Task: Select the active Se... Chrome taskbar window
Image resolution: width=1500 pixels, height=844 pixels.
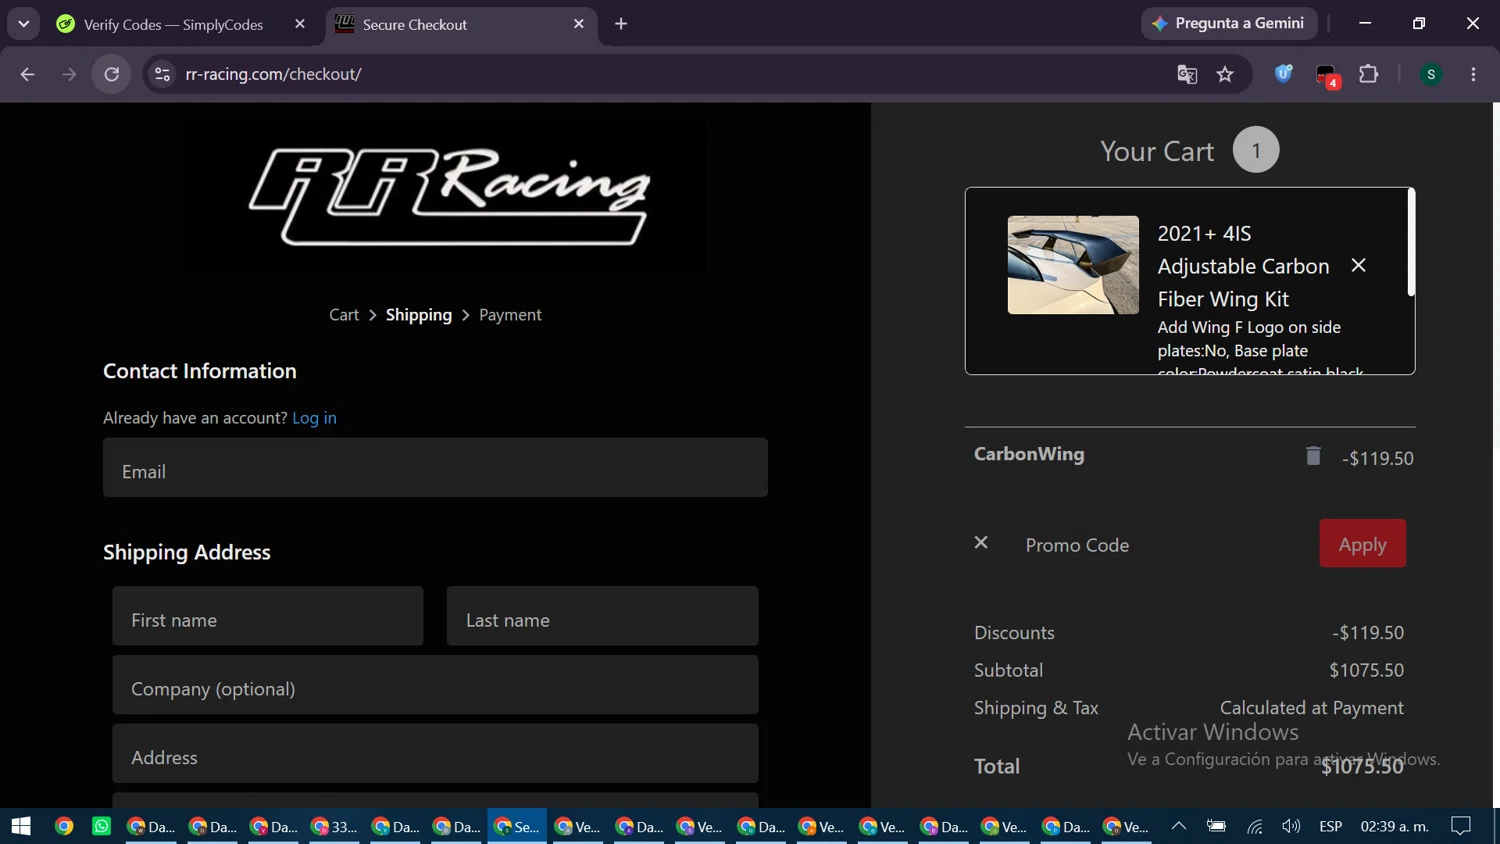Action: (517, 826)
